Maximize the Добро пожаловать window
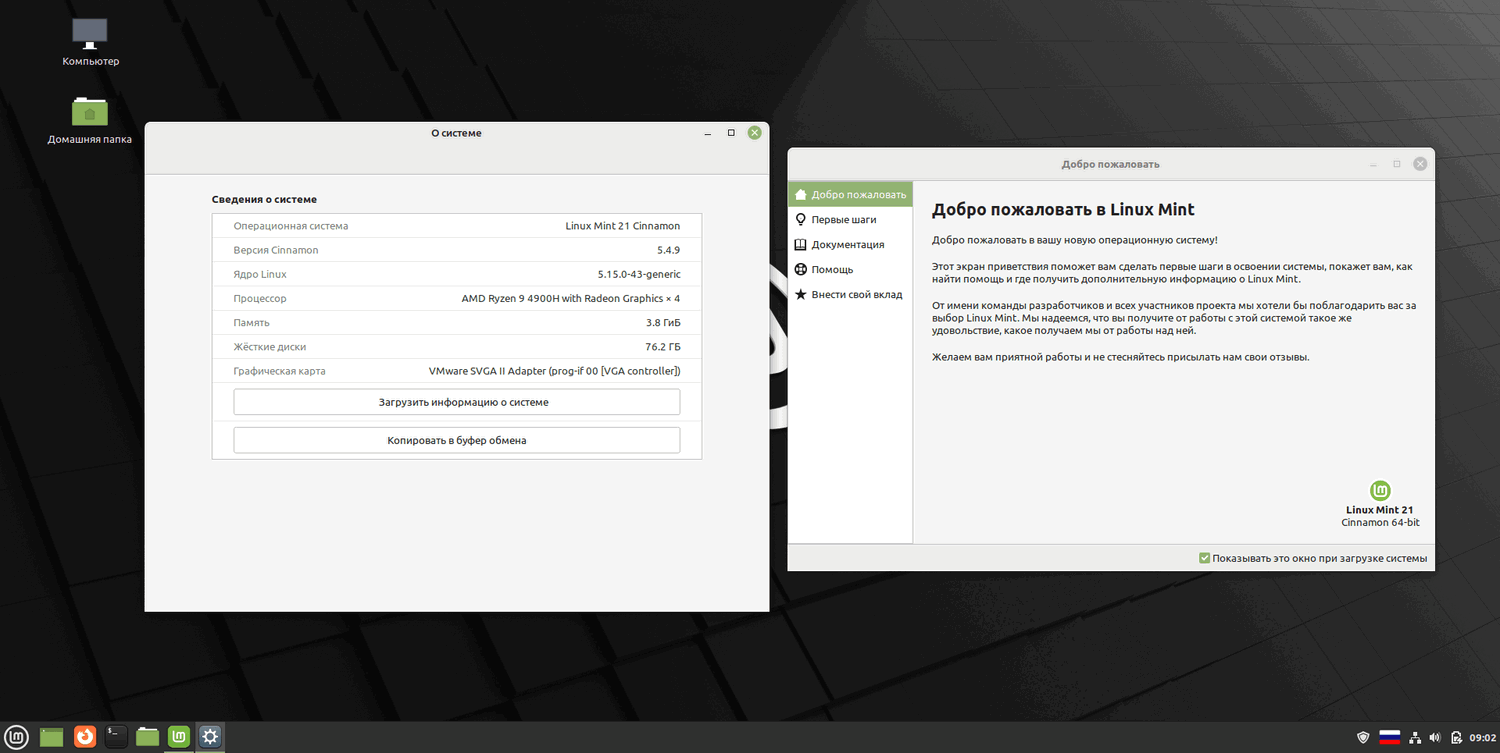This screenshot has height=753, width=1500. click(1397, 164)
